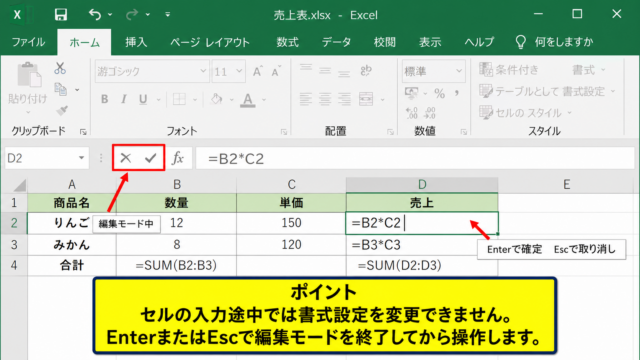640x360 pixels.
Task: Click the 単価 header cell
Action: click(x=291, y=202)
